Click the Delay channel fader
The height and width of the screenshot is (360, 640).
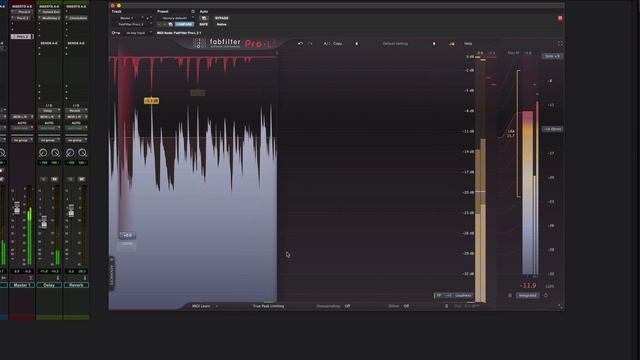pyautogui.click(x=44, y=222)
